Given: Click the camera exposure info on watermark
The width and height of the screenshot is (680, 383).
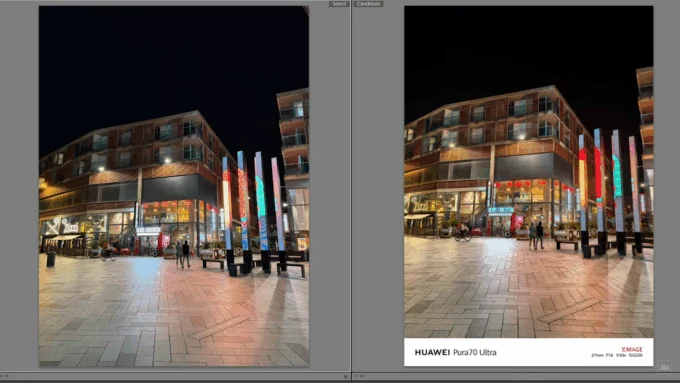Looking at the screenshot, I should click(x=617, y=355).
